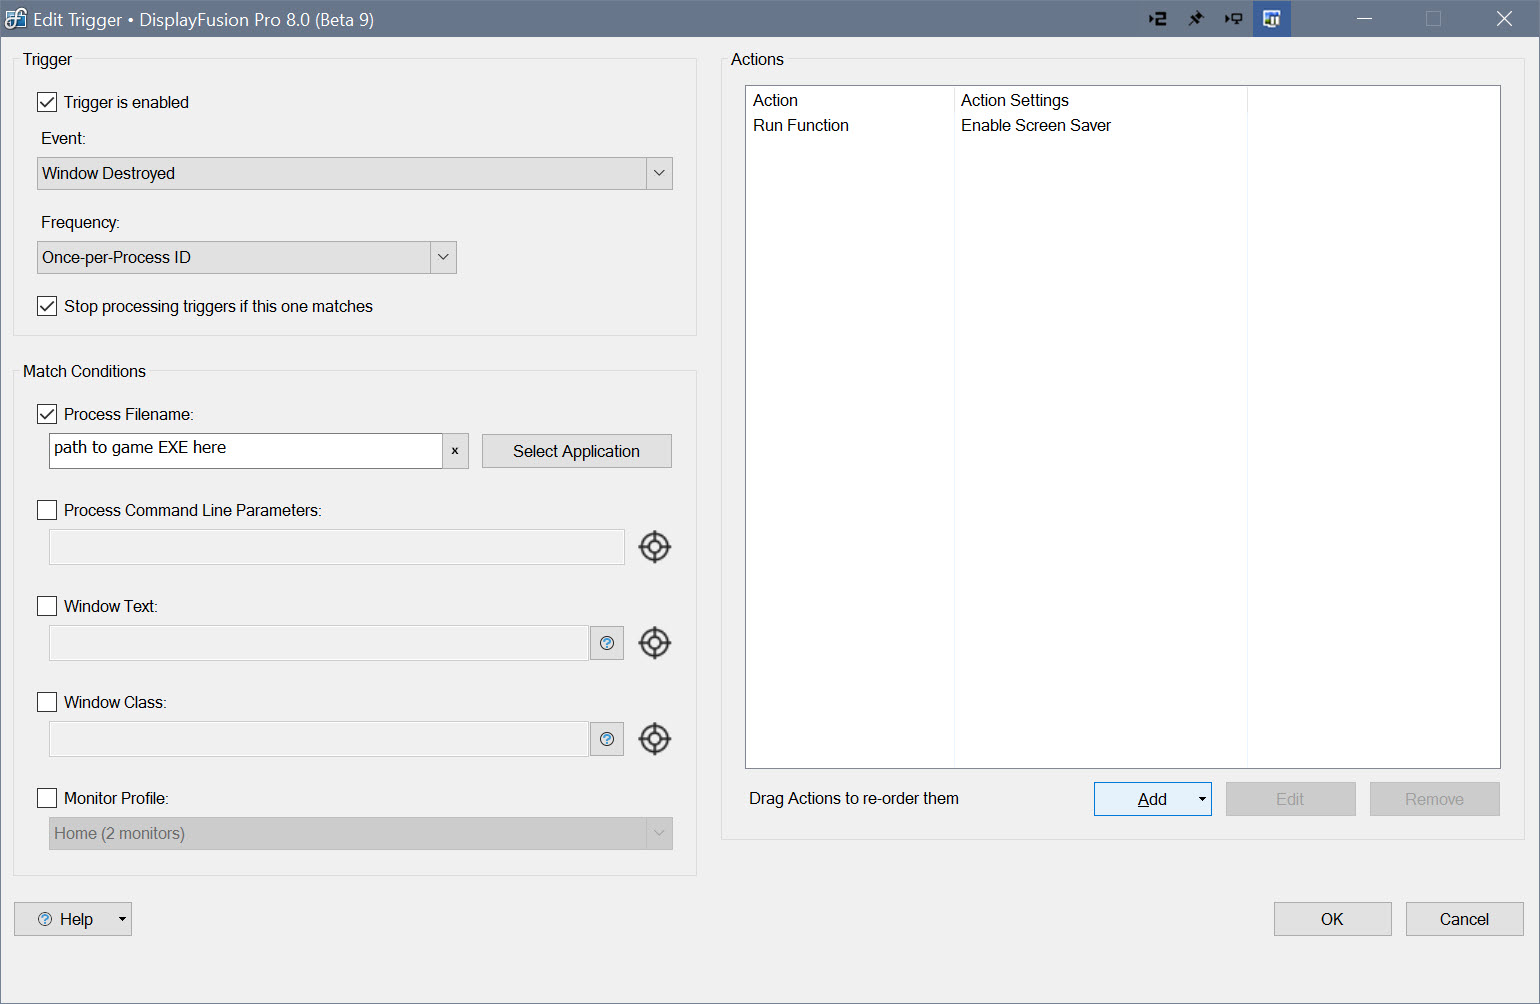Open the Window Text help icon
Viewport: 1540px width, 1004px height.
point(607,643)
